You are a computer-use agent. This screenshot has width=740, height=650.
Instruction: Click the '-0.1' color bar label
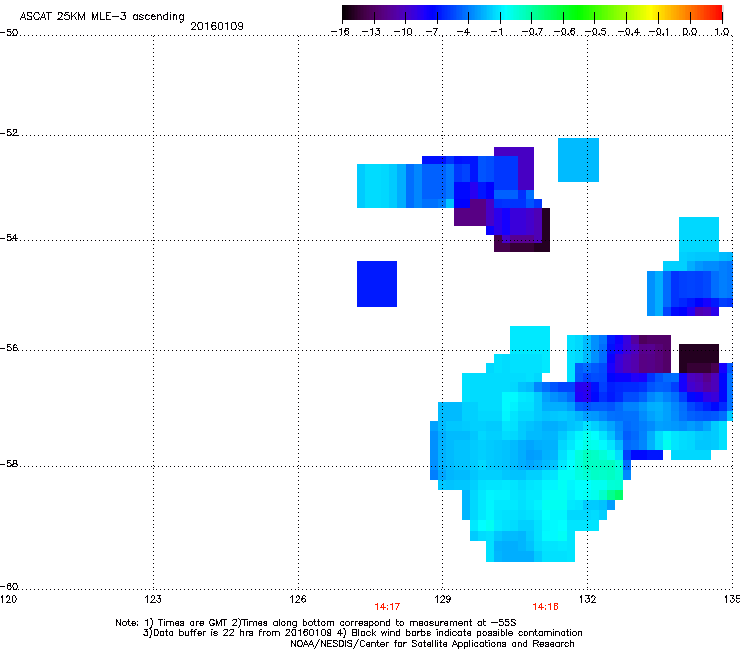(x=660, y=32)
